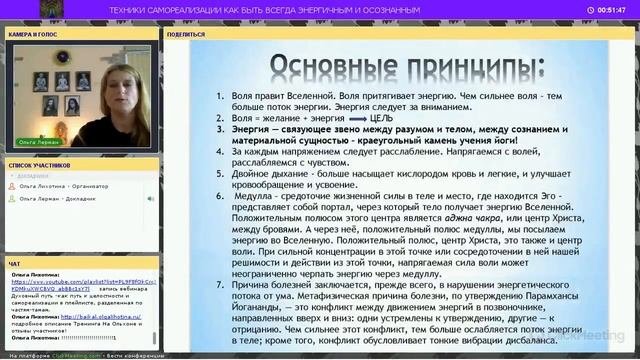Screen dimensions: 640x360
Task: Click the Ольга Лерман name label on video
Action: click(x=39, y=142)
